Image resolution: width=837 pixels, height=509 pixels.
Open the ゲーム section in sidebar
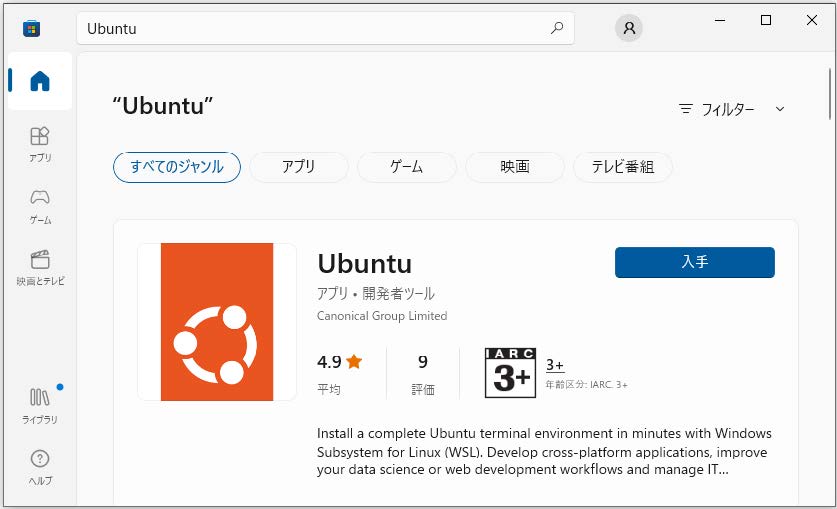[40, 206]
